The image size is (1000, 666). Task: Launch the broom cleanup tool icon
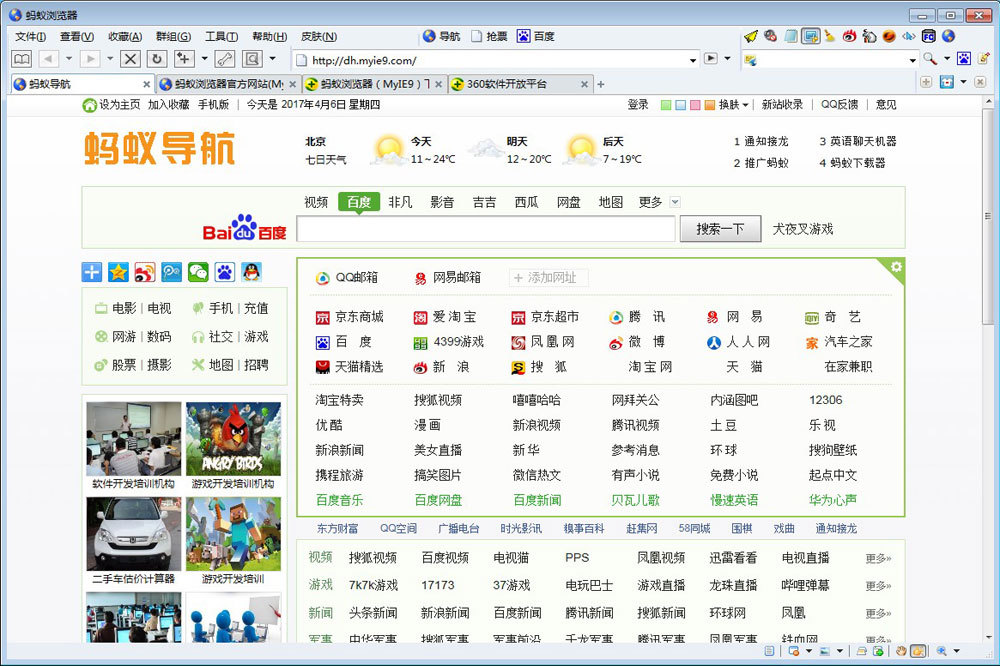[x=828, y=36]
